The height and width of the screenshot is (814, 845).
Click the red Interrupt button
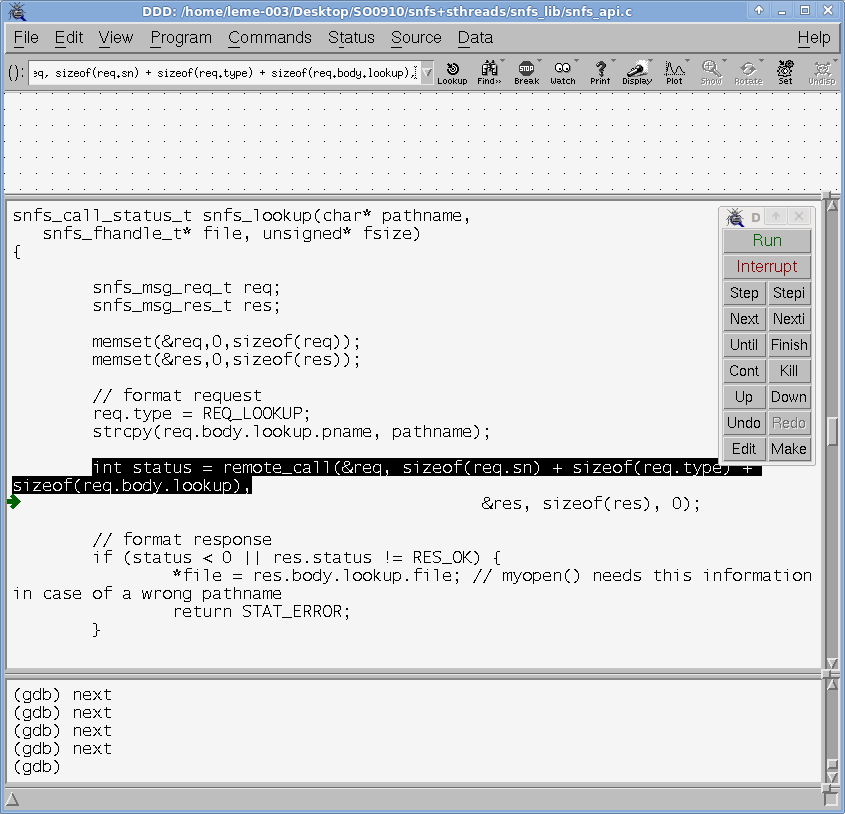click(767, 266)
